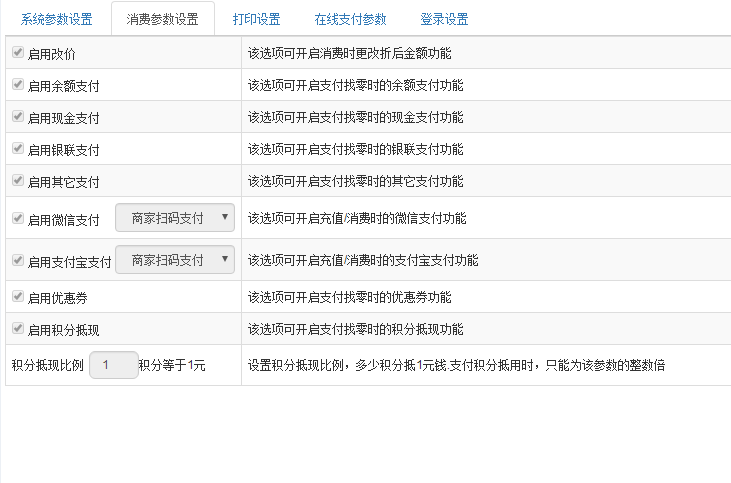The image size is (731, 483).
Task: Uncheck the 启用优惠券 checkbox
Action: pyautogui.click(x=17, y=296)
